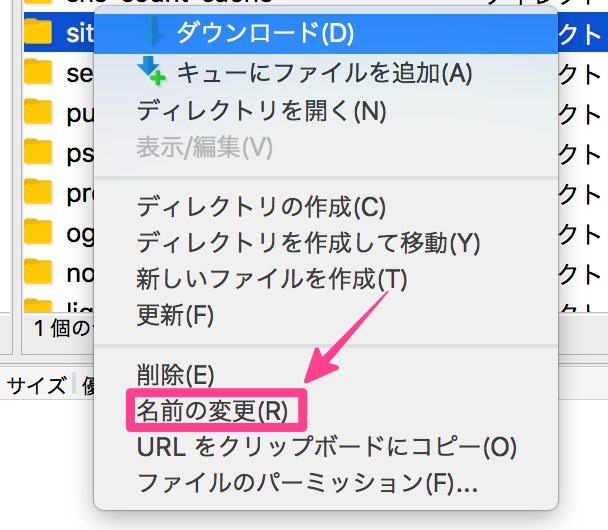Image resolution: width=608 pixels, height=530 pixels.
Task: Click the サイズ column header
Action: (37, 386)
